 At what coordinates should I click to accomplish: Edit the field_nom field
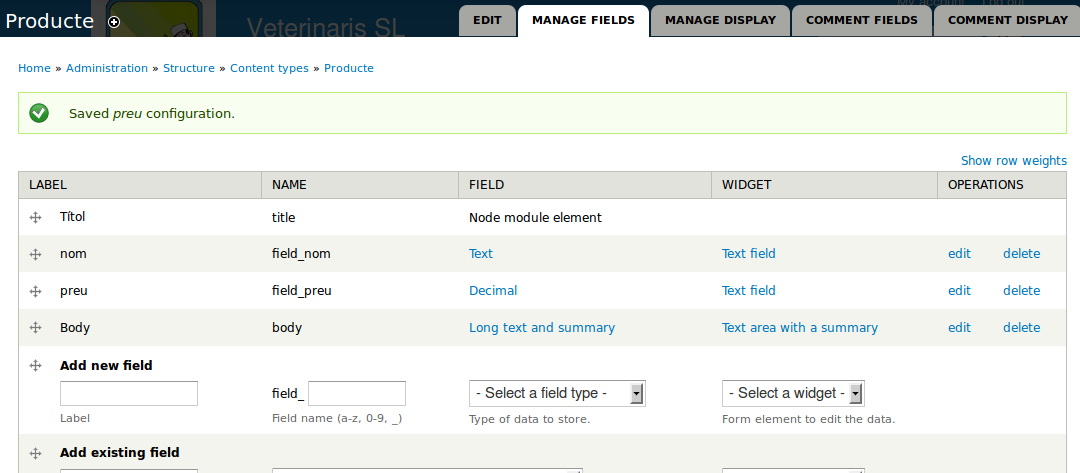pos(959,254)
